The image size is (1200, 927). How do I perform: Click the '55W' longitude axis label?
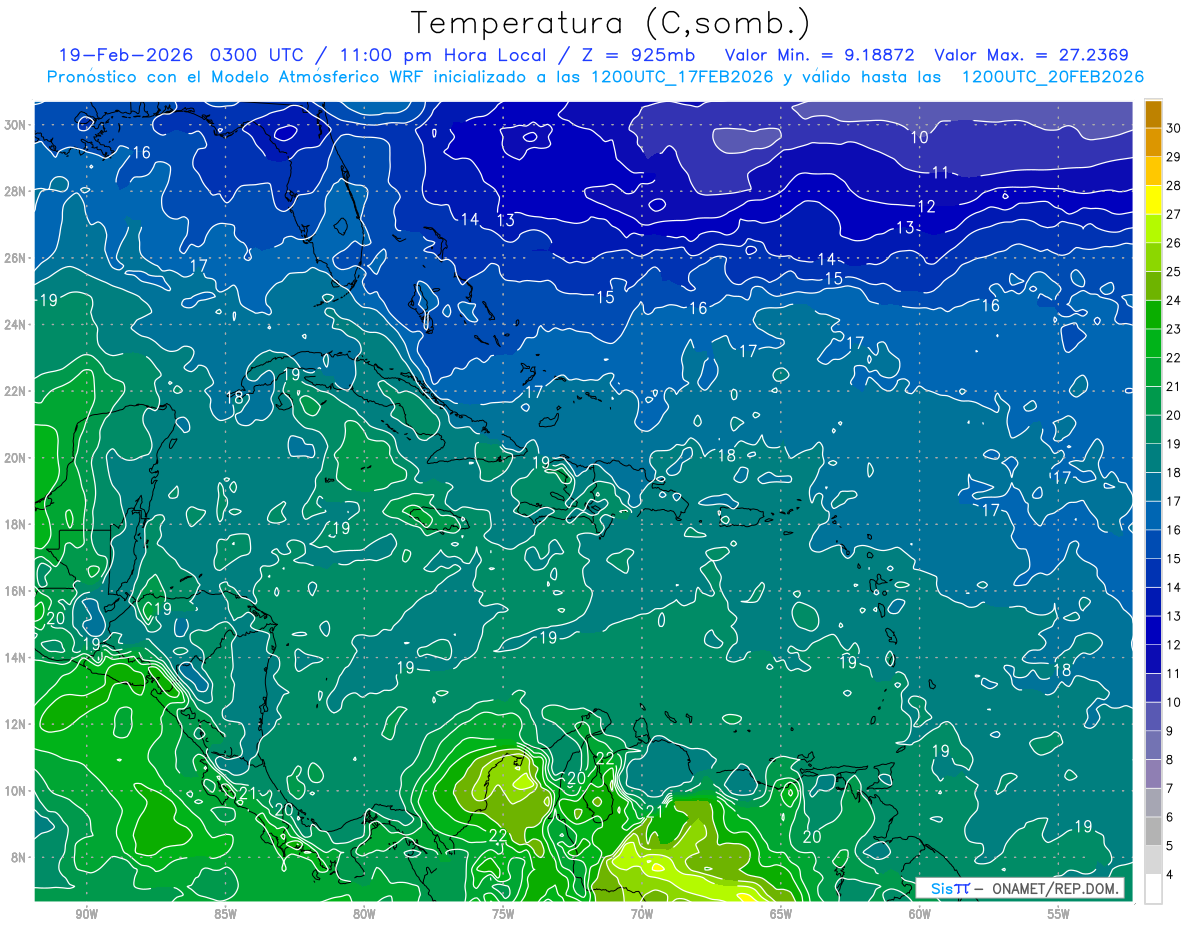[1059, 914]
